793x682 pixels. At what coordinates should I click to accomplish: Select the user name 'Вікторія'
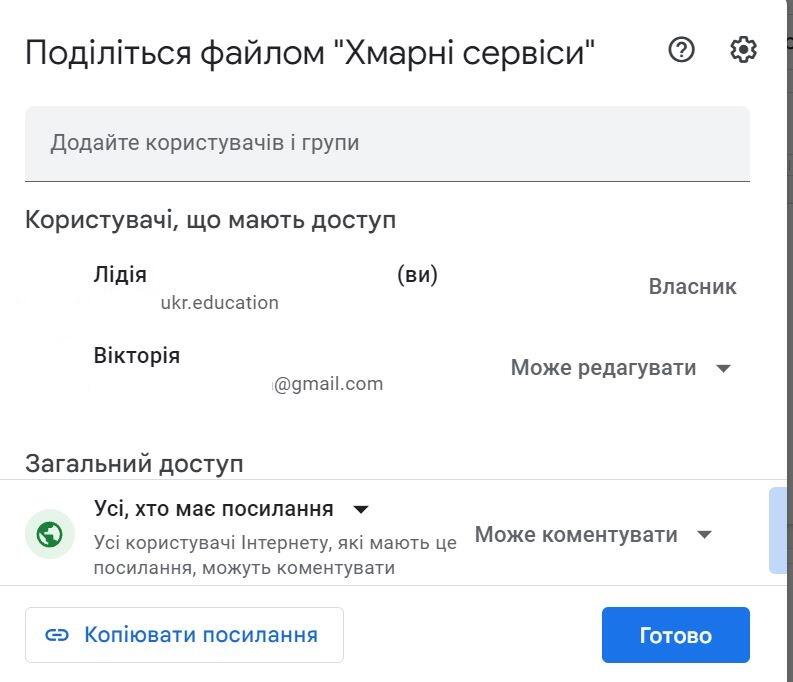[x=137, y=355]
